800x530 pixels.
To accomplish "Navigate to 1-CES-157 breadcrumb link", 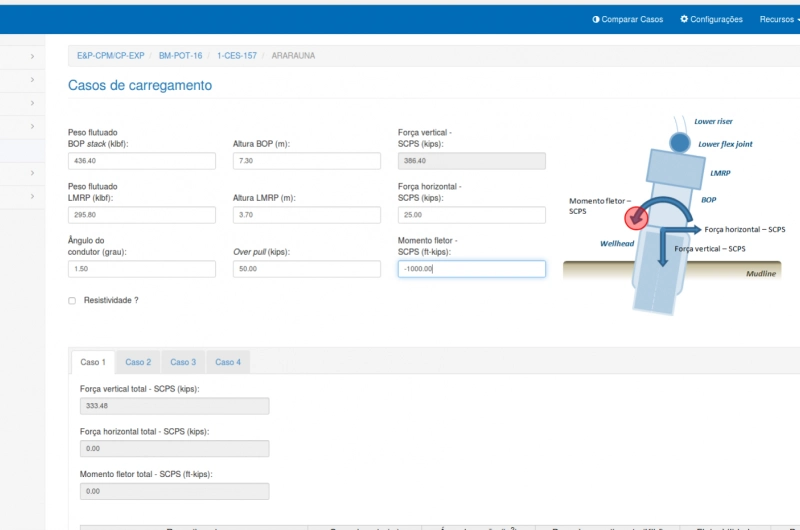I will 236,56.
